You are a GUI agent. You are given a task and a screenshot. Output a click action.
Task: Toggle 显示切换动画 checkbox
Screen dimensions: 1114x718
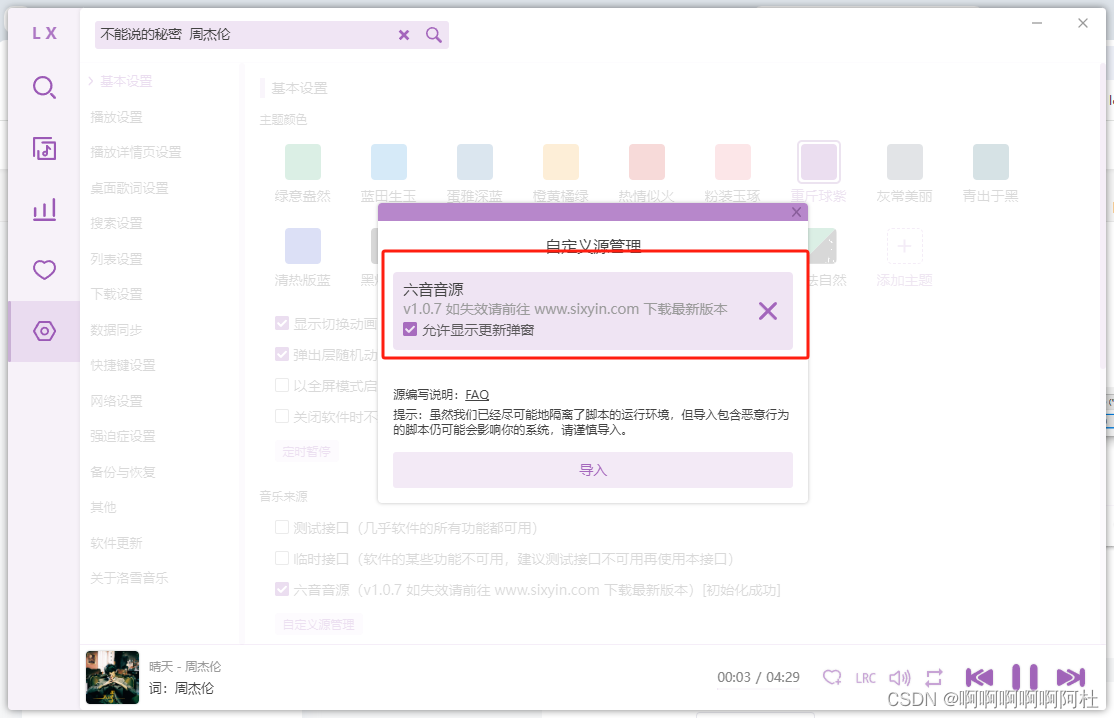tap(282, 324)
